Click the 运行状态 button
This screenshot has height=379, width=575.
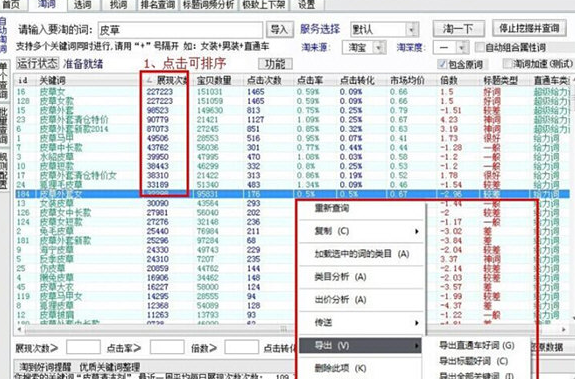pyautogui.click(x=37, y=64)
